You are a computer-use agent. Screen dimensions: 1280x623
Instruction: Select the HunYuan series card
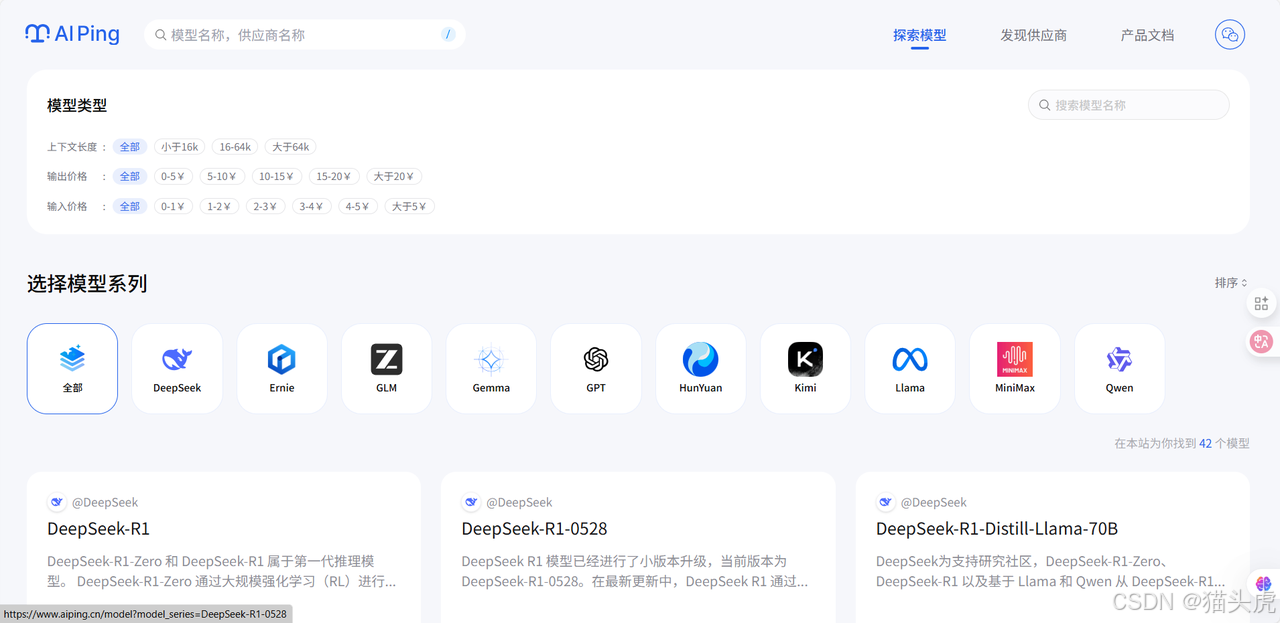701,368
